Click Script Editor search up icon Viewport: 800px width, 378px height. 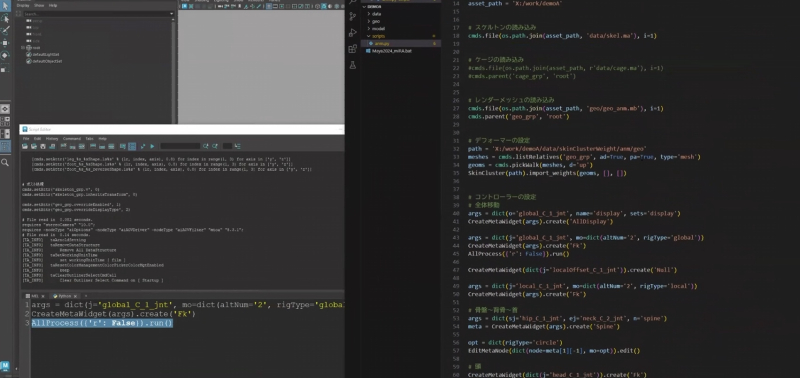pyautogui.click(x=215, y=146)
